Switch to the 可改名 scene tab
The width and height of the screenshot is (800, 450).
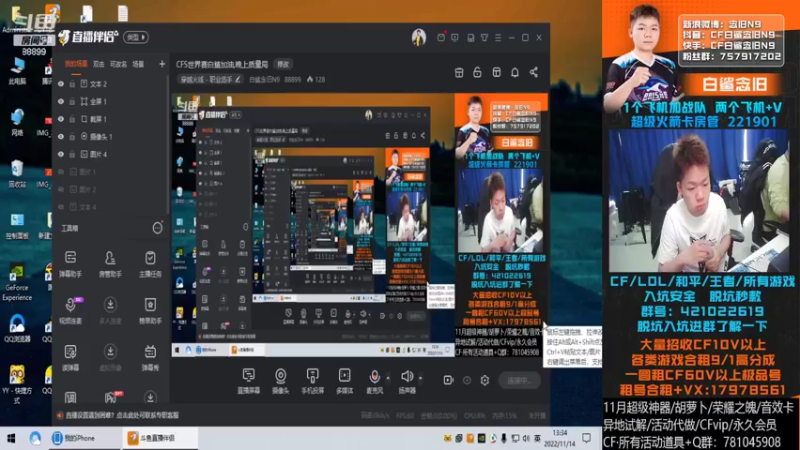click(118, 64)
